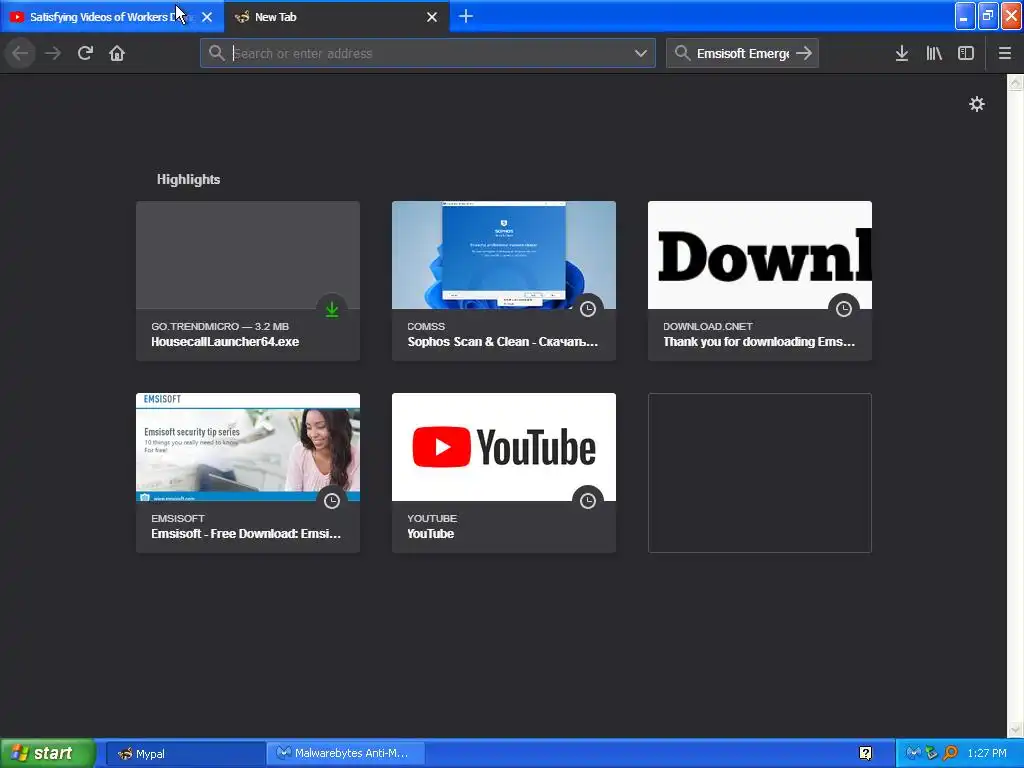Image resolution: width=1024 pixels, height=768 pixels.
Task: Click the Back navigation arrow
Action: pyautogui.click(x=20, y=53)
